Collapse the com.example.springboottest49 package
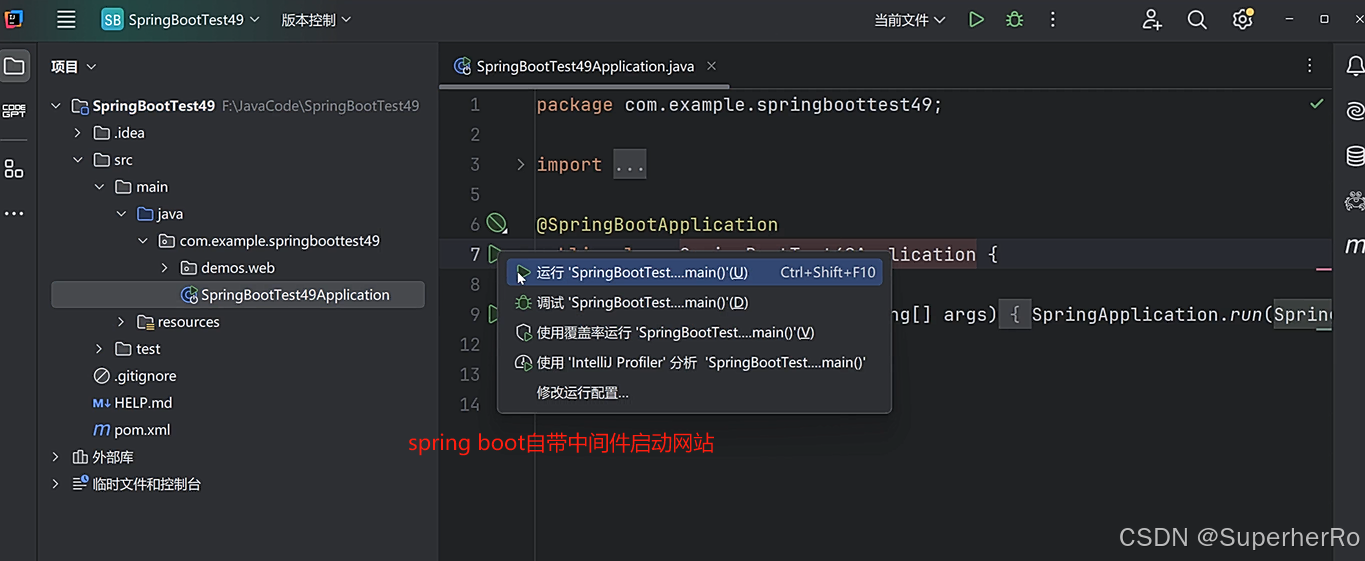1365x561 pixels. tap(143, 241)
